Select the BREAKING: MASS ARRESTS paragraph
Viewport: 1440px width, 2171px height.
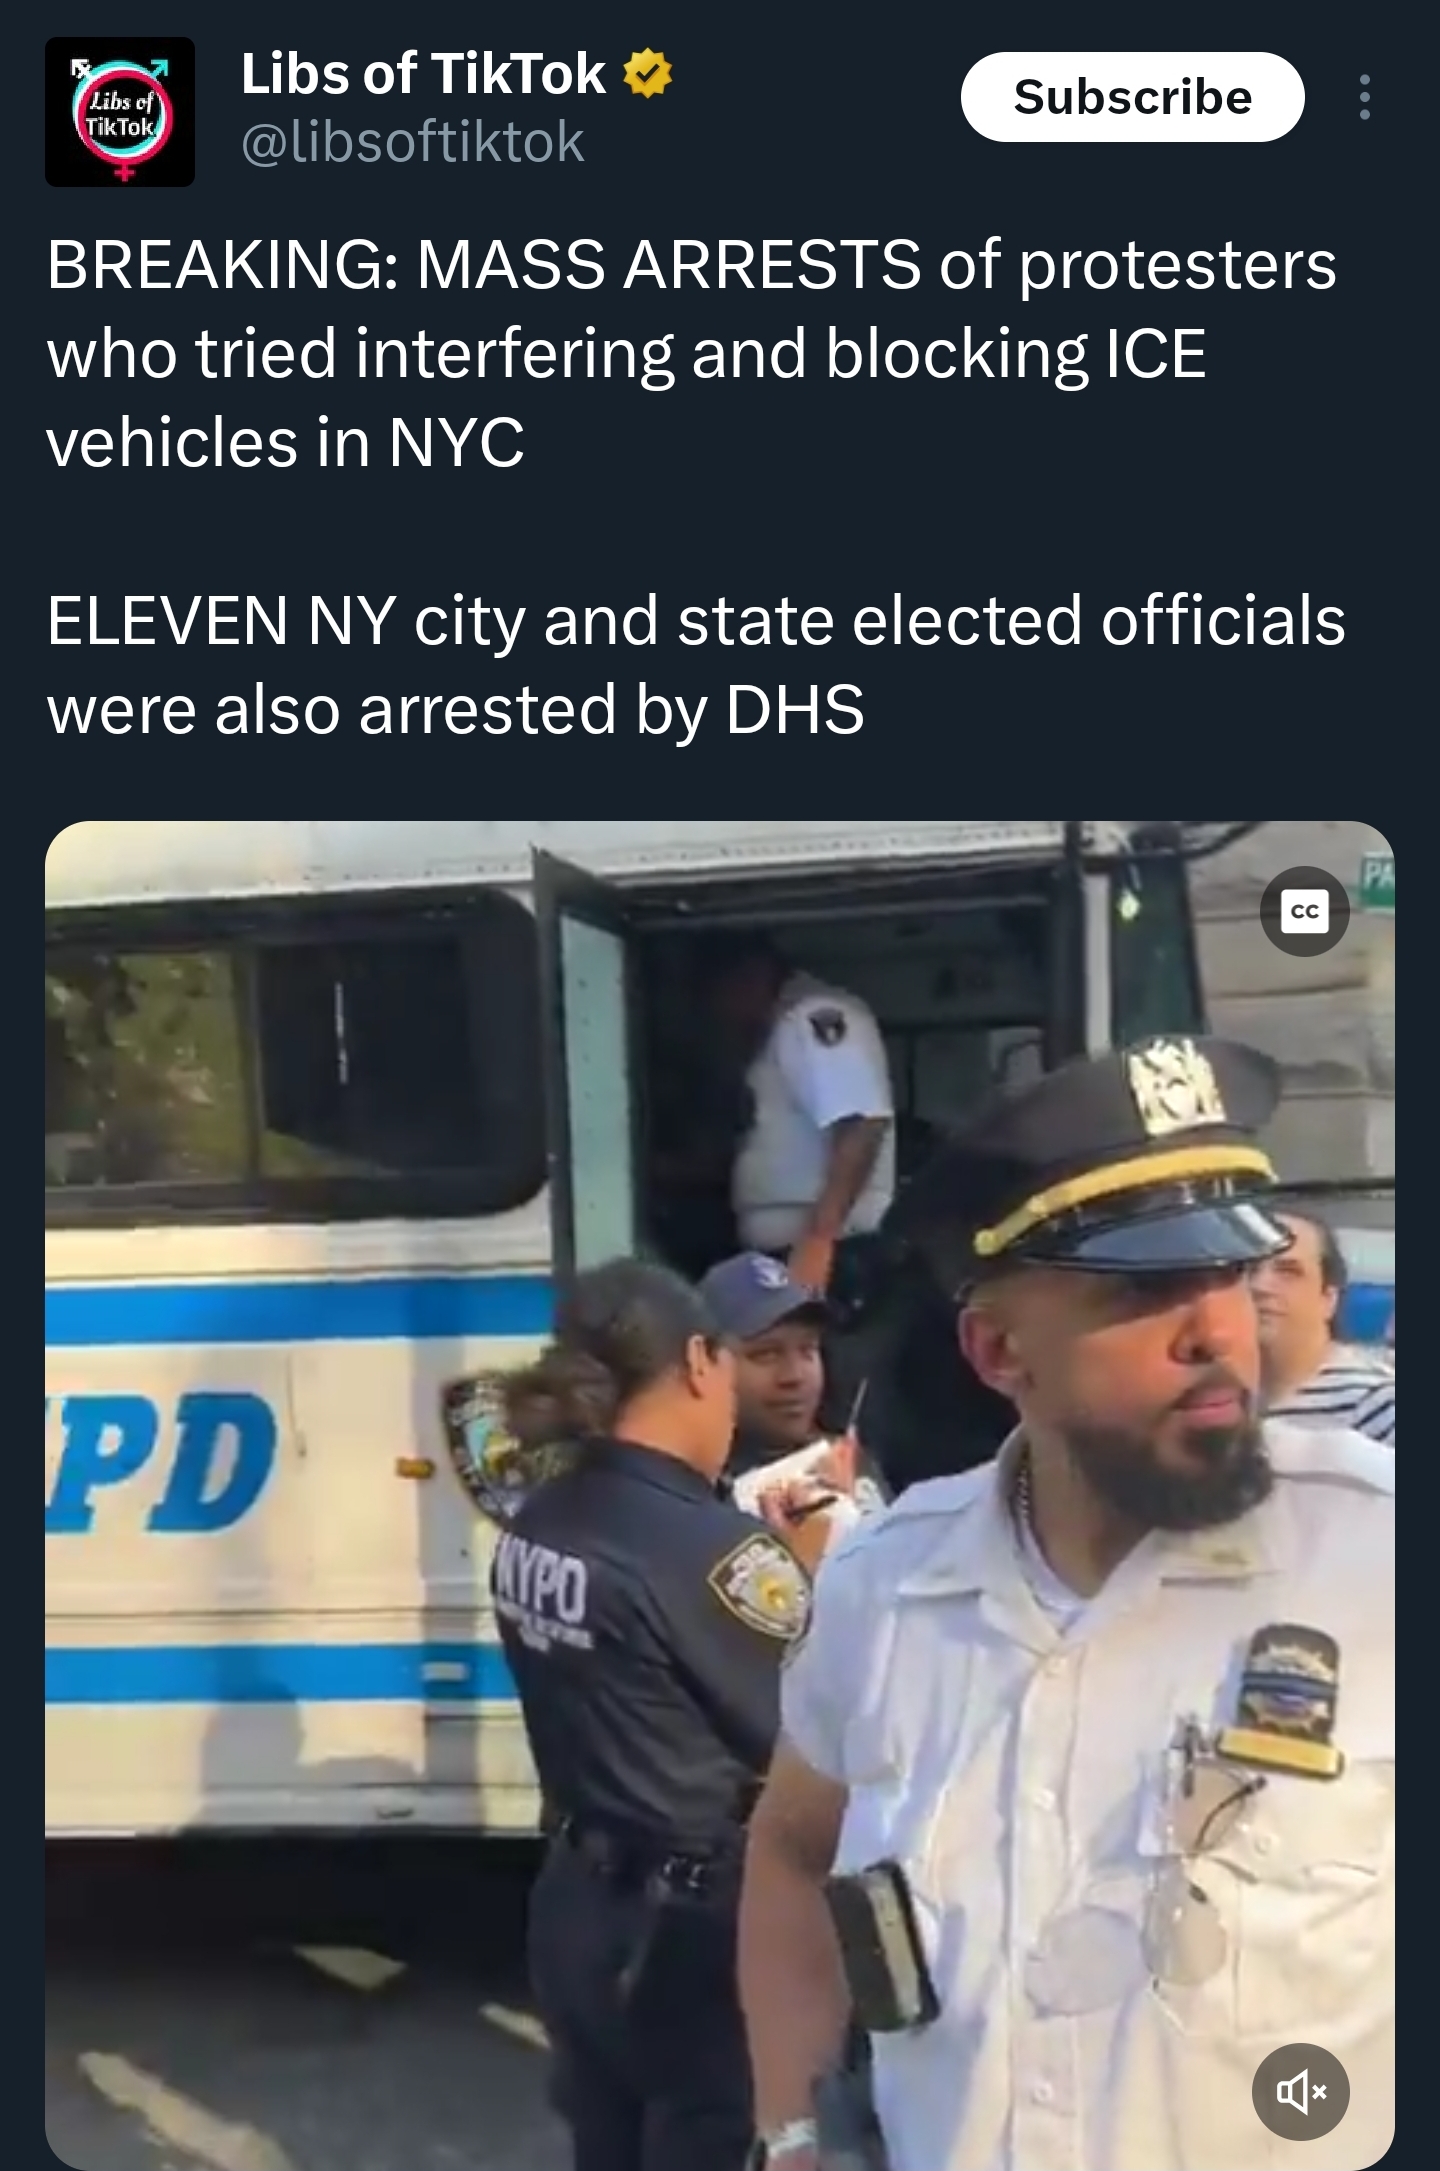pyautogui.click(x=691, y=353)
